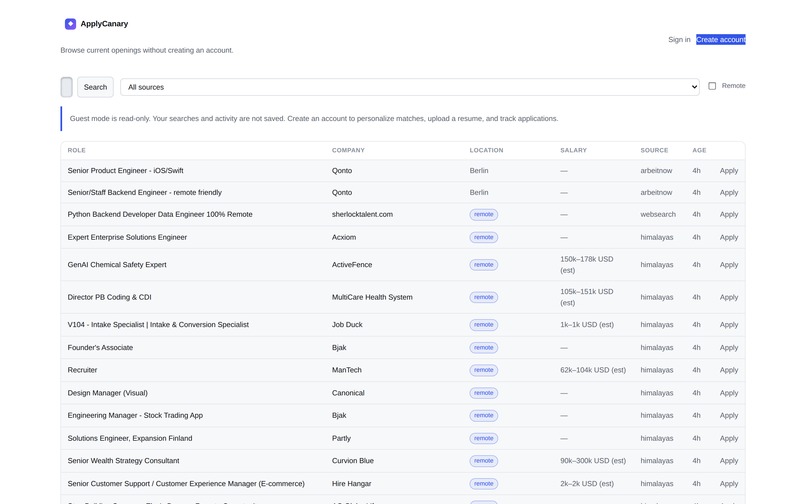Apply to Senior/Staff Backend Engineer role
The width and height of the screenshot is (806, 504).
pos(728,192)
